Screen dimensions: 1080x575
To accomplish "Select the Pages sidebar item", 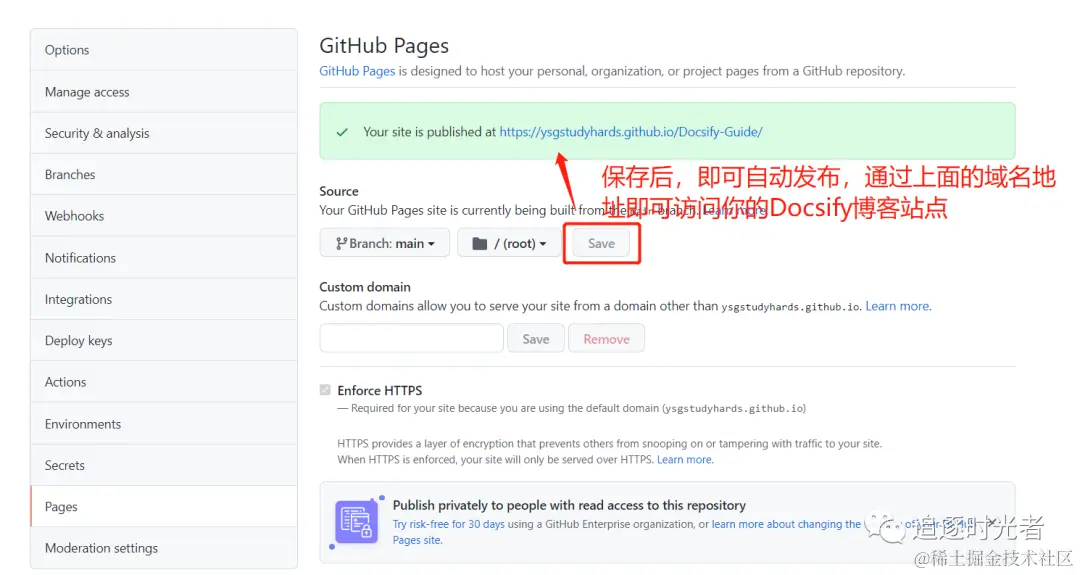I will [x=164, y=506].
